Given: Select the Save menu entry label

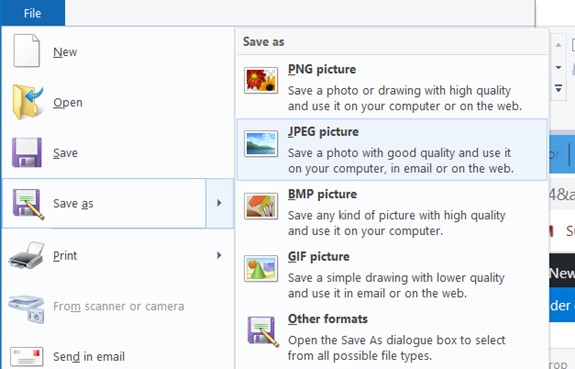Looking at the screenshot, I should 65,153.
